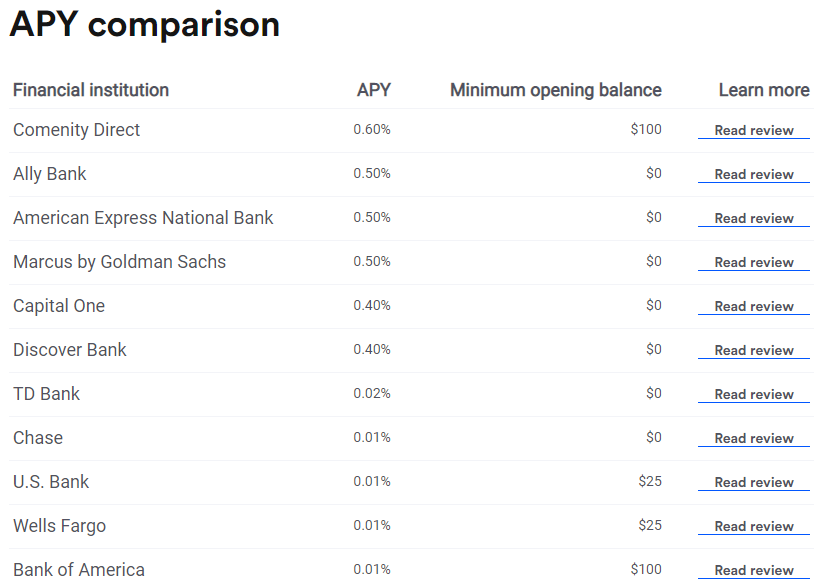Click Wells Fargo's Read review link
The width and height of the screenshot is (833, 584).
point(753,526)
